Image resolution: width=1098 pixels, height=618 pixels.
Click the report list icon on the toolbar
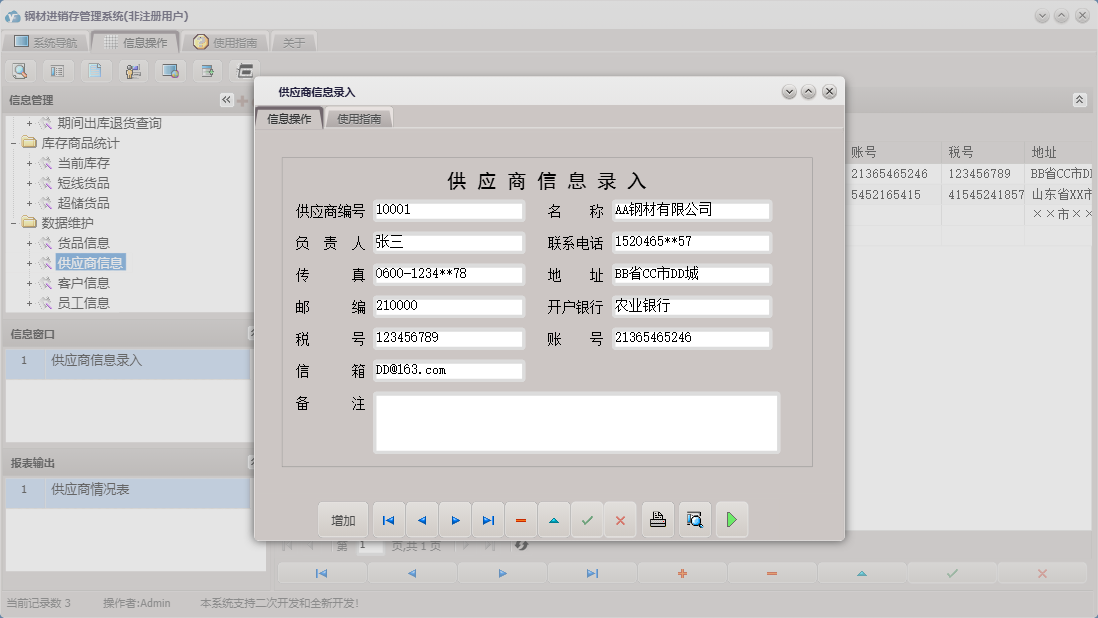coord(56,71)
